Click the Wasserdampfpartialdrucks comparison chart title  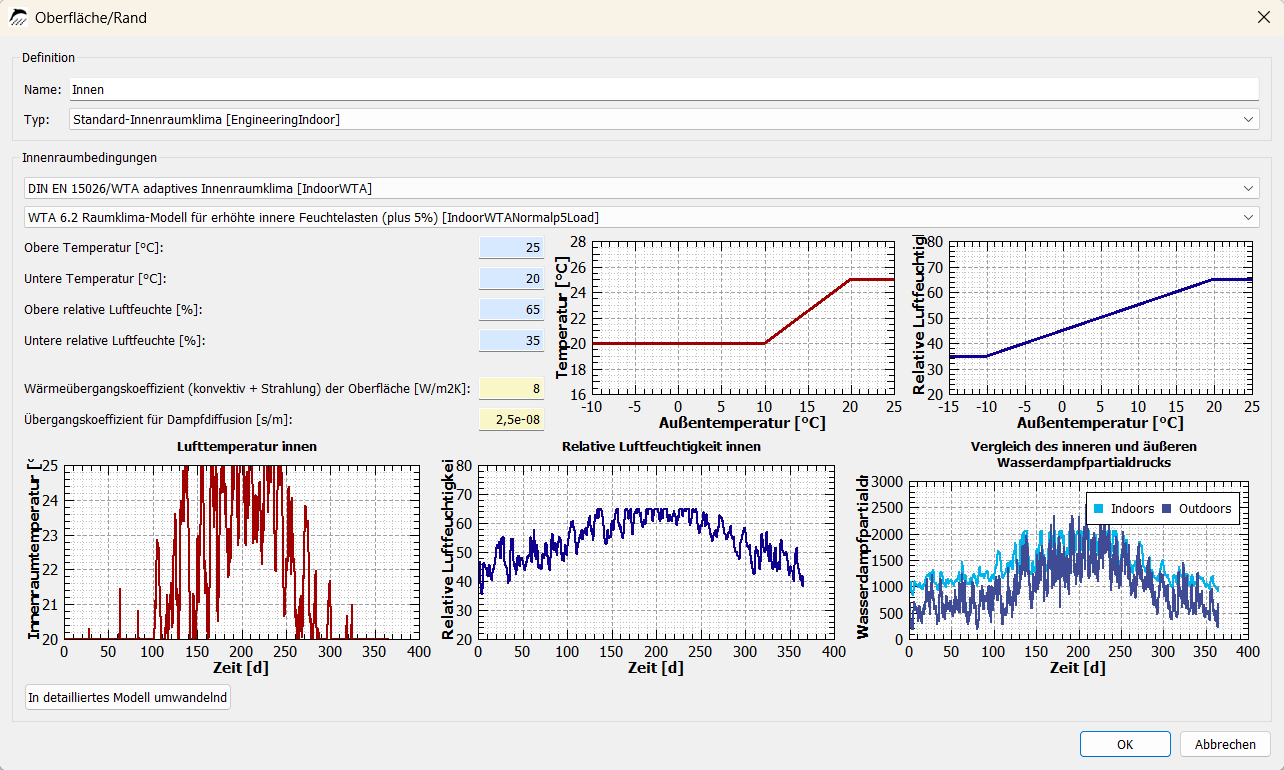coord(1084,454)
